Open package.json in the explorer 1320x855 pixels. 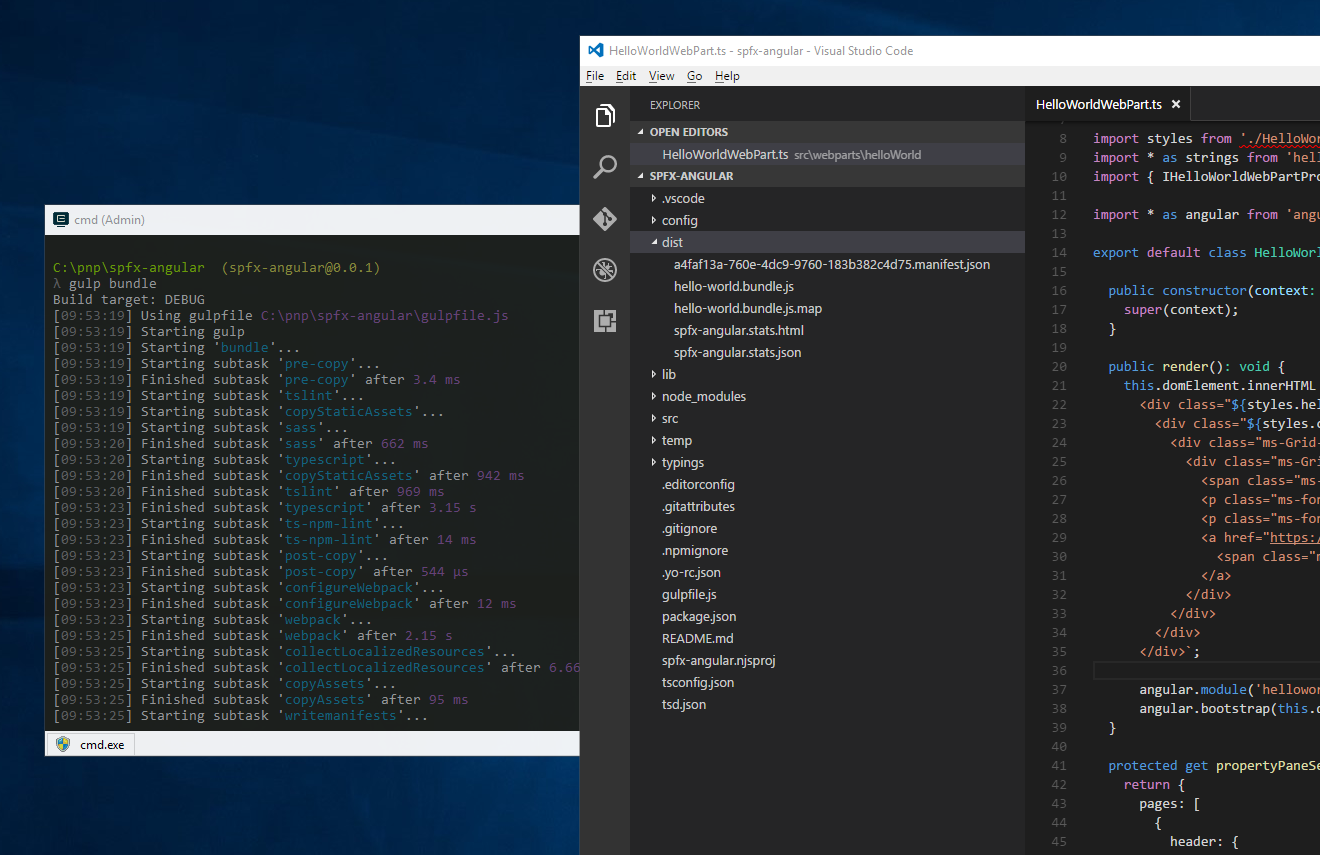(699, 616)
